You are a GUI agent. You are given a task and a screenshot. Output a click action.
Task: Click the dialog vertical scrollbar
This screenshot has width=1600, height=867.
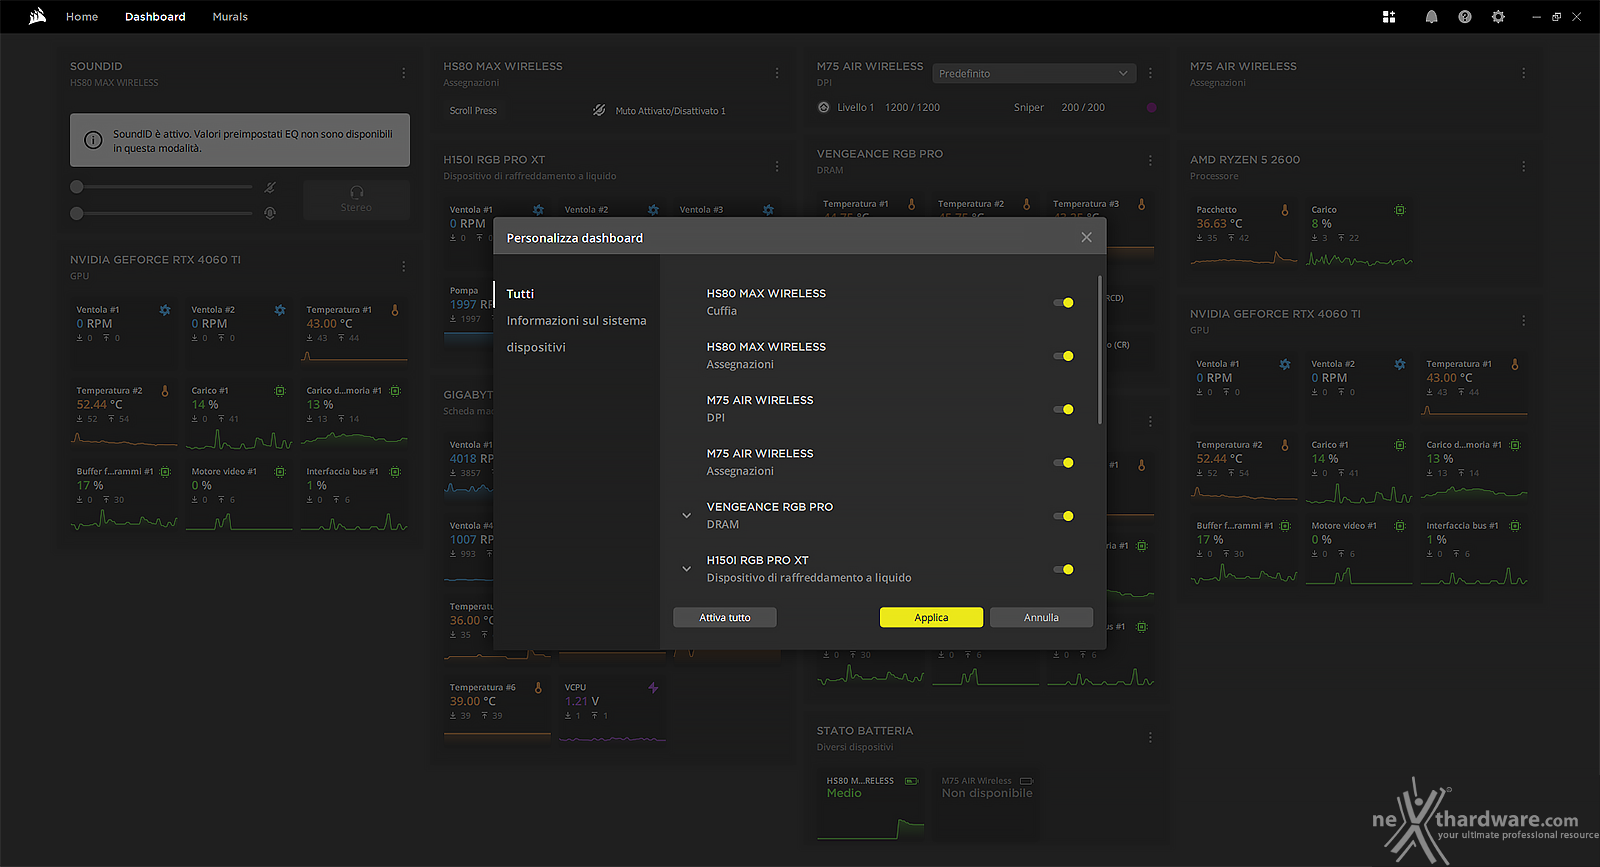(1100, 350)
